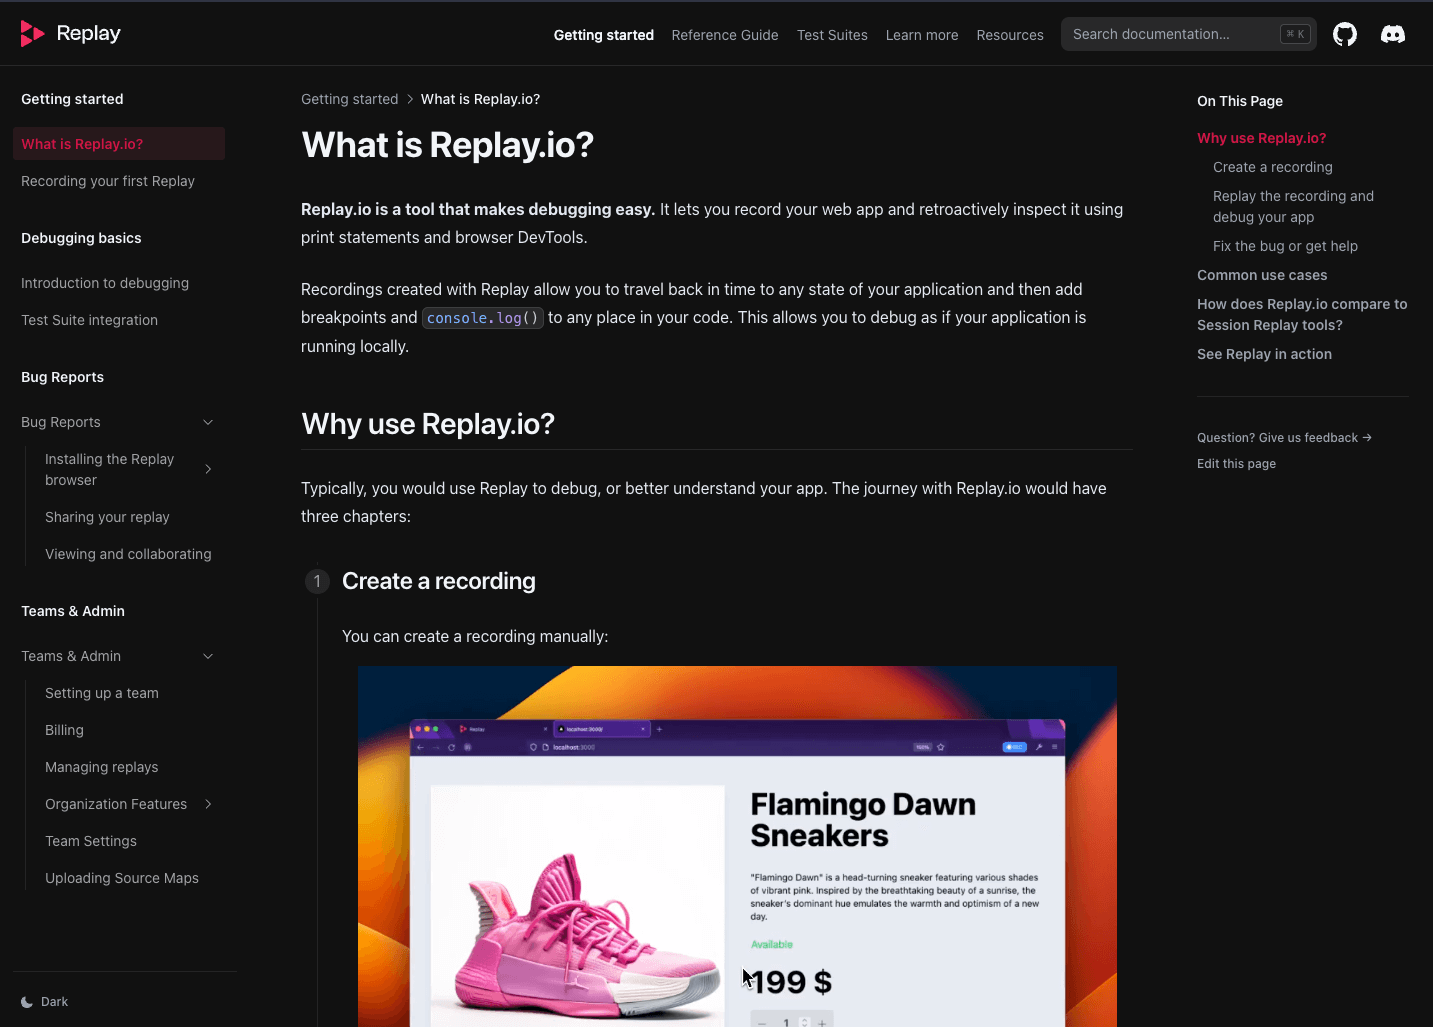
Task: Jump to Create a recording in page outline
Action: (1272, 167)
